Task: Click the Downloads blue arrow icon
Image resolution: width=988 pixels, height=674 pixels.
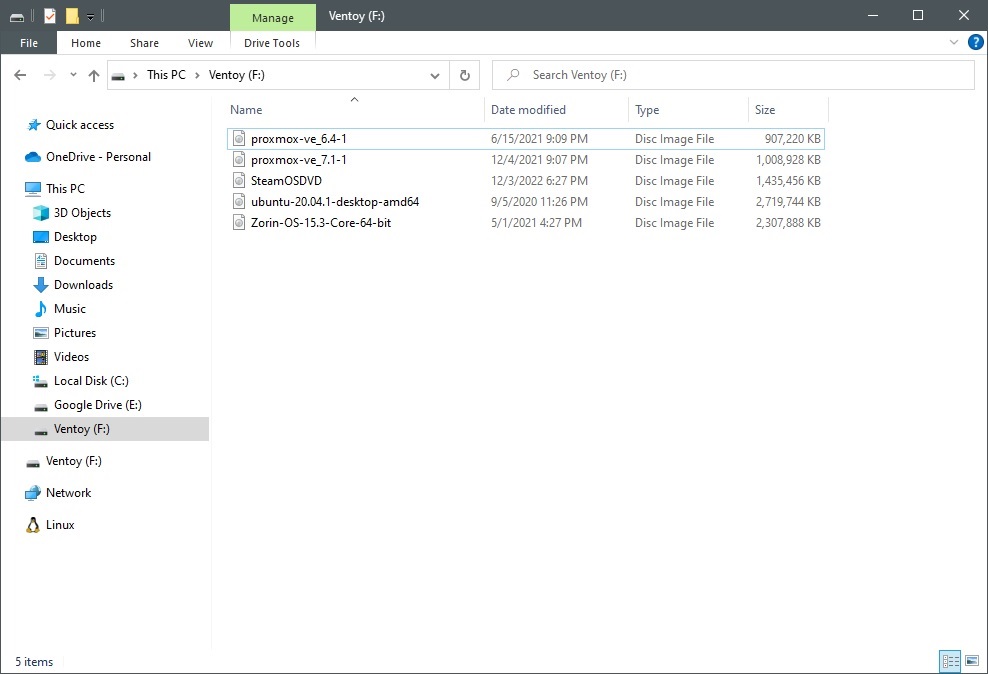Action: tap(41, 285)
